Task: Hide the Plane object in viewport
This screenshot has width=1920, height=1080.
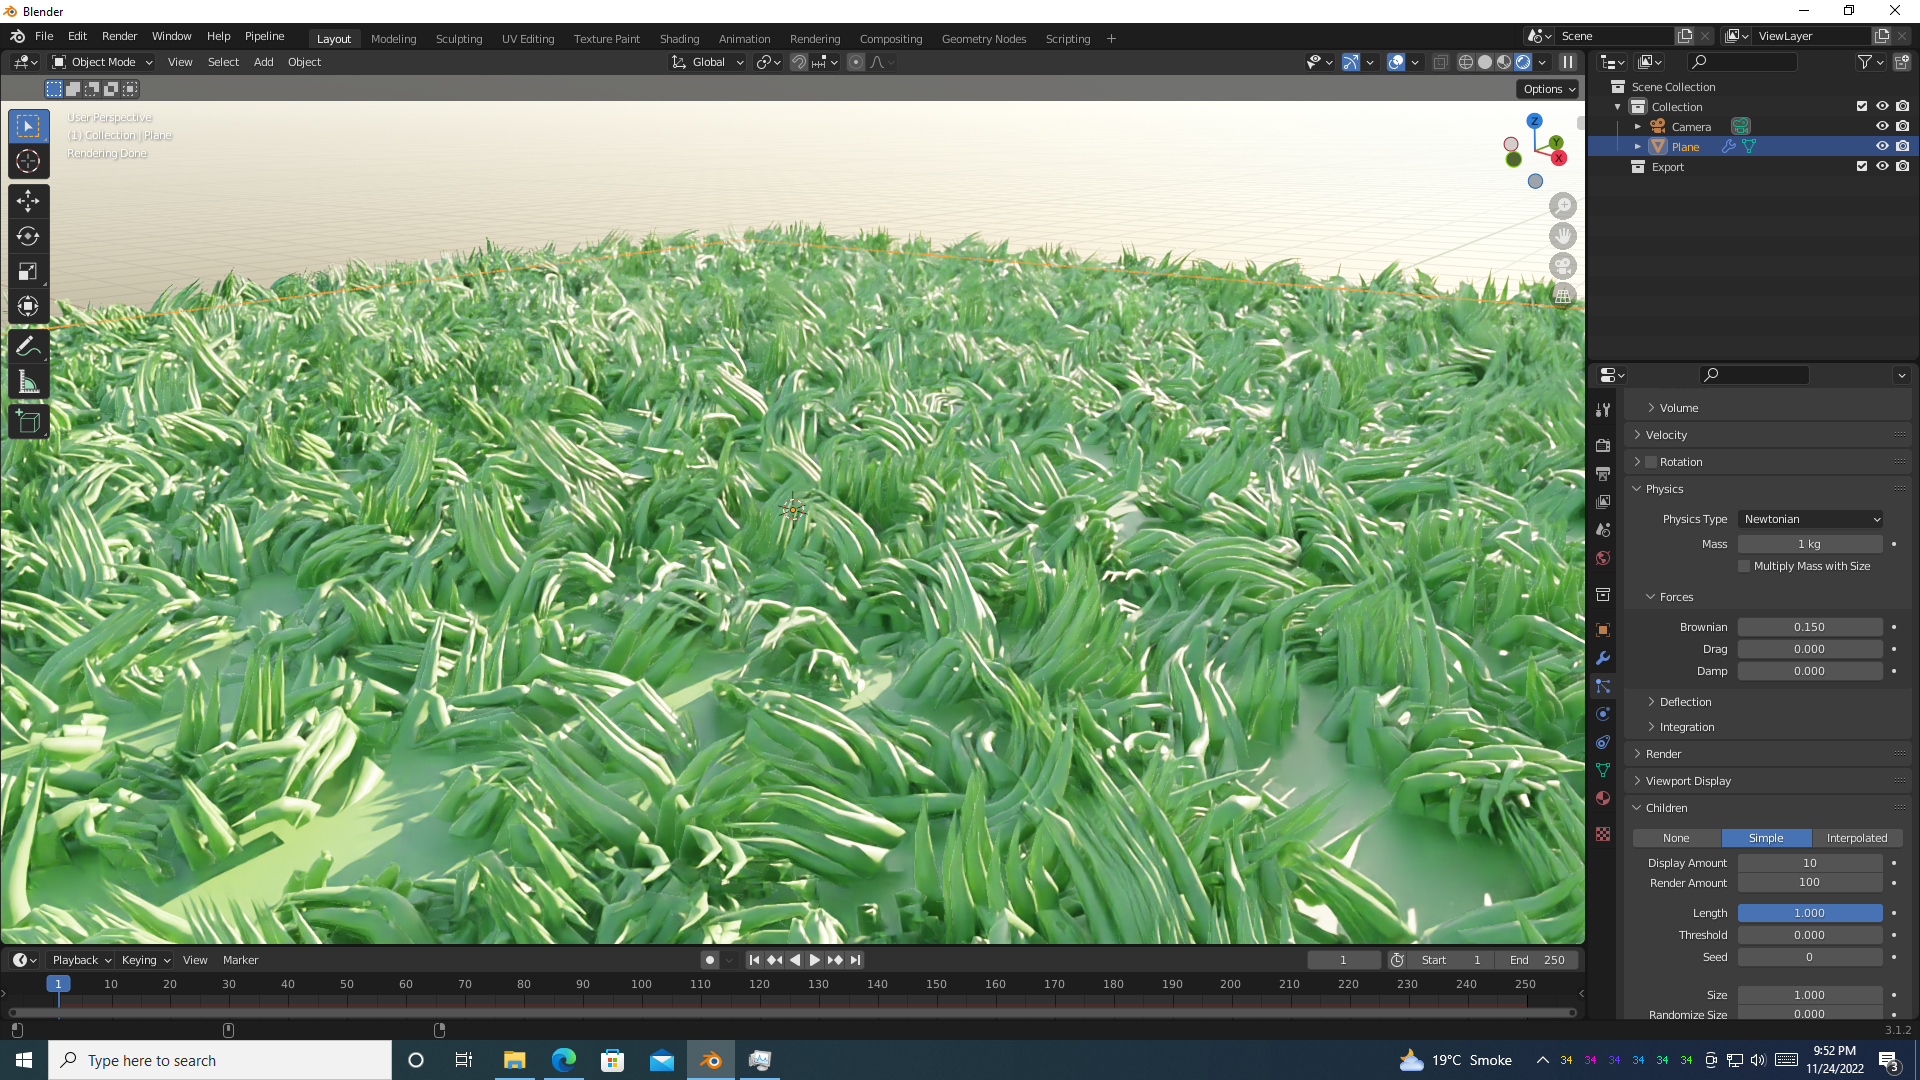Action: pos(1882,146)
